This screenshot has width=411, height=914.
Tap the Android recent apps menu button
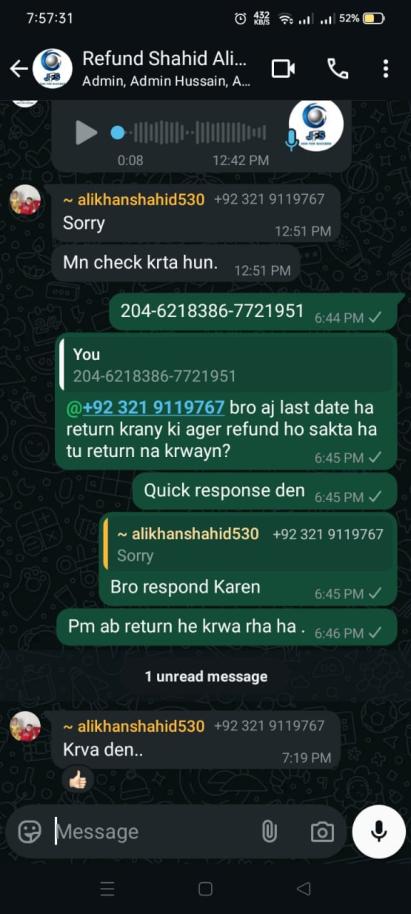click(x=107, y=889)
